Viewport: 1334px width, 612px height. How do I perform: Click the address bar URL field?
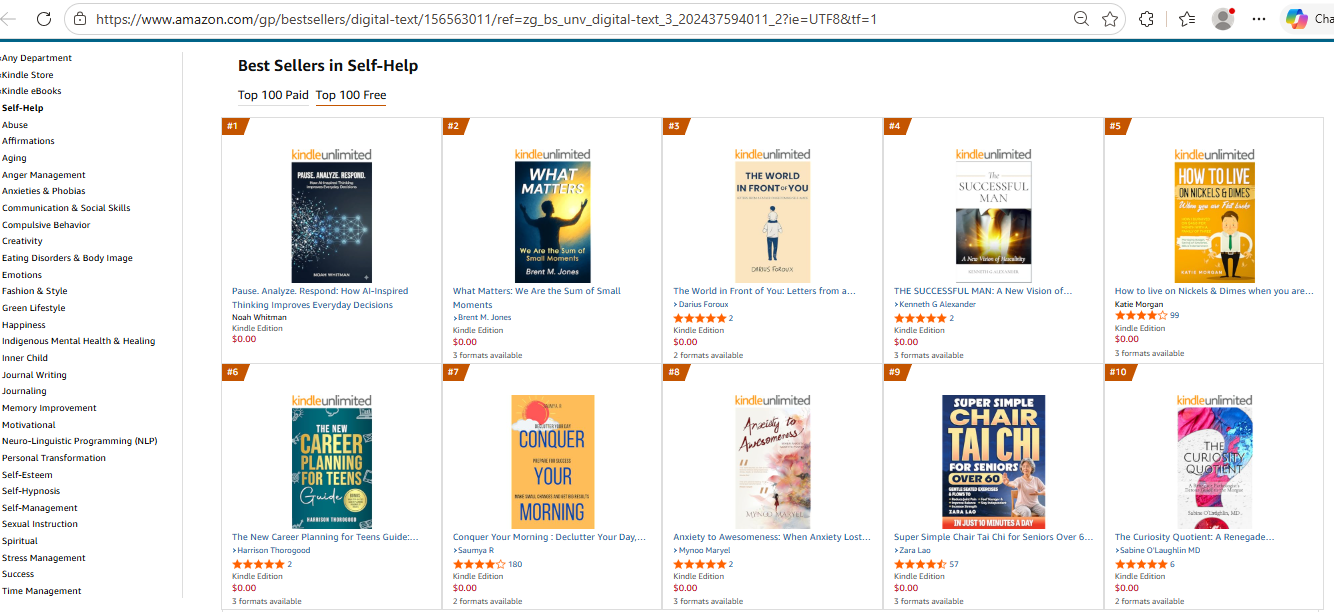coord(500,19)
